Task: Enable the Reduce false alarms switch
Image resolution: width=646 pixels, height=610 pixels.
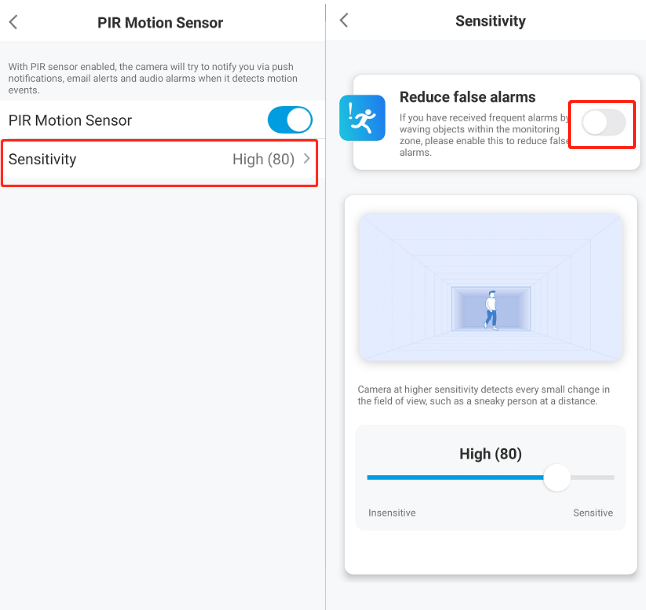Action: tap(603, 122)
